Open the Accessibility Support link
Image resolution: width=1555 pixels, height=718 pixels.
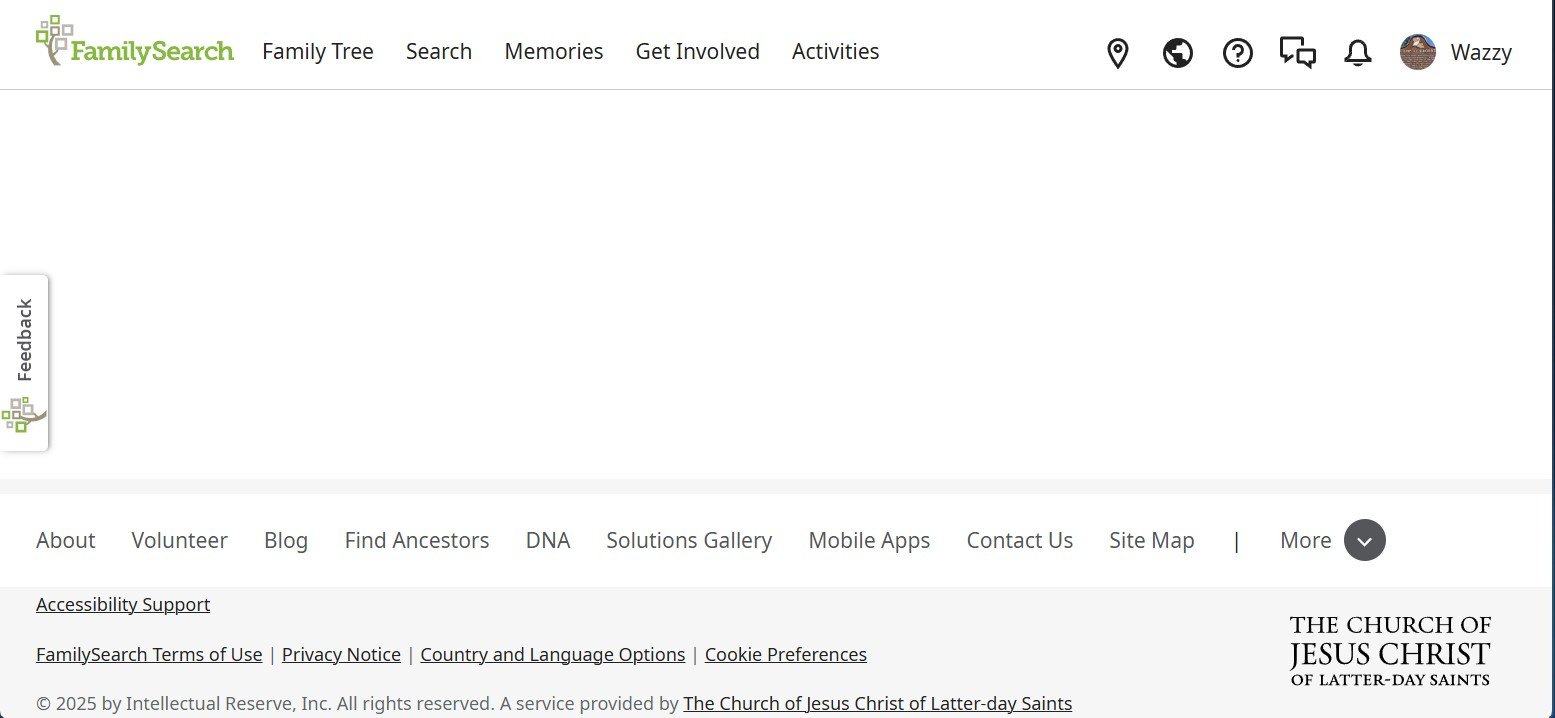[x=122, y=604]
